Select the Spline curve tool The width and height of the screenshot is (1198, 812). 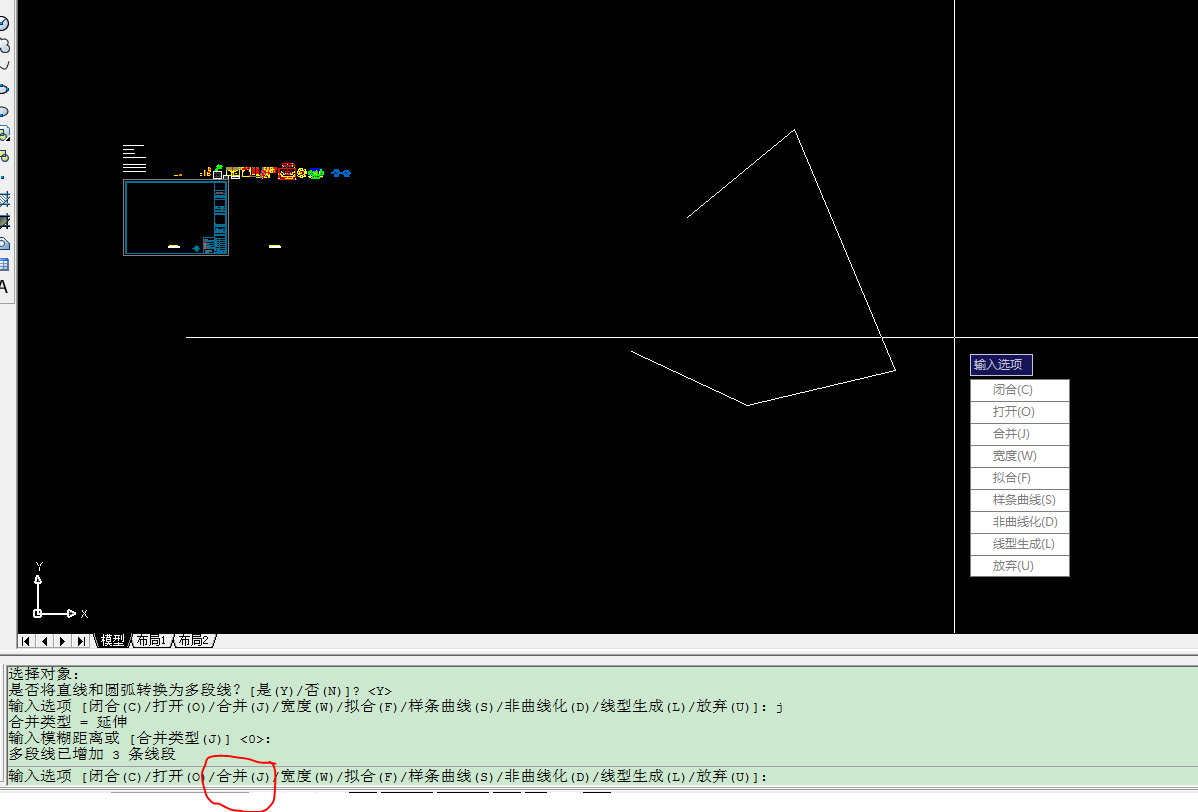pos(3,67)
